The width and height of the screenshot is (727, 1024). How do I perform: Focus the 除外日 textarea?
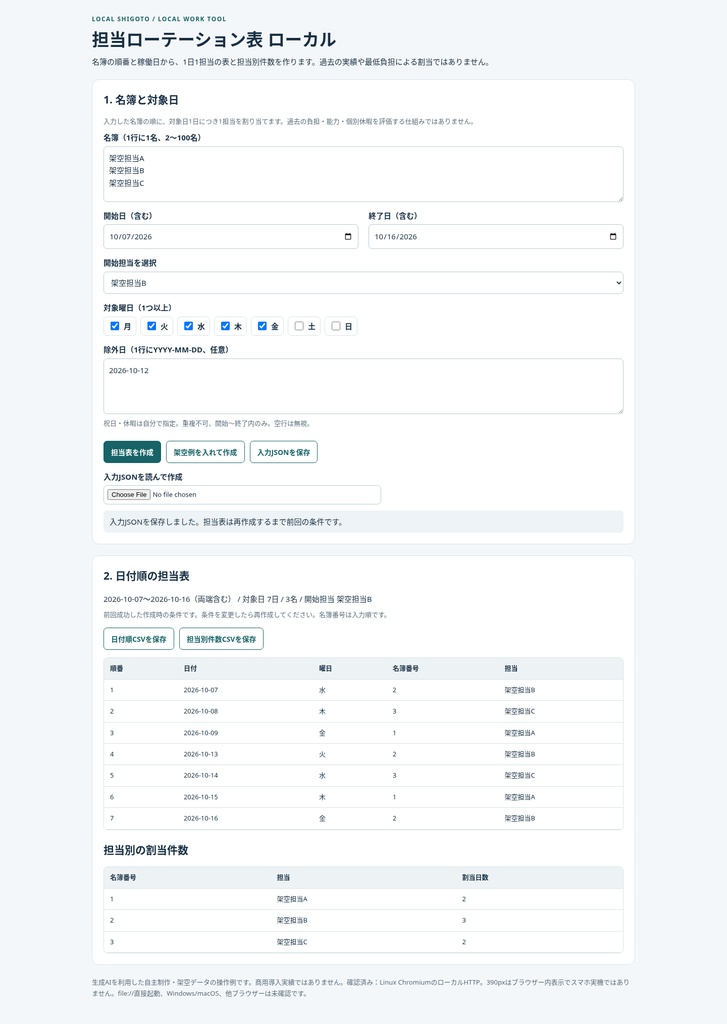coord(363,386)
